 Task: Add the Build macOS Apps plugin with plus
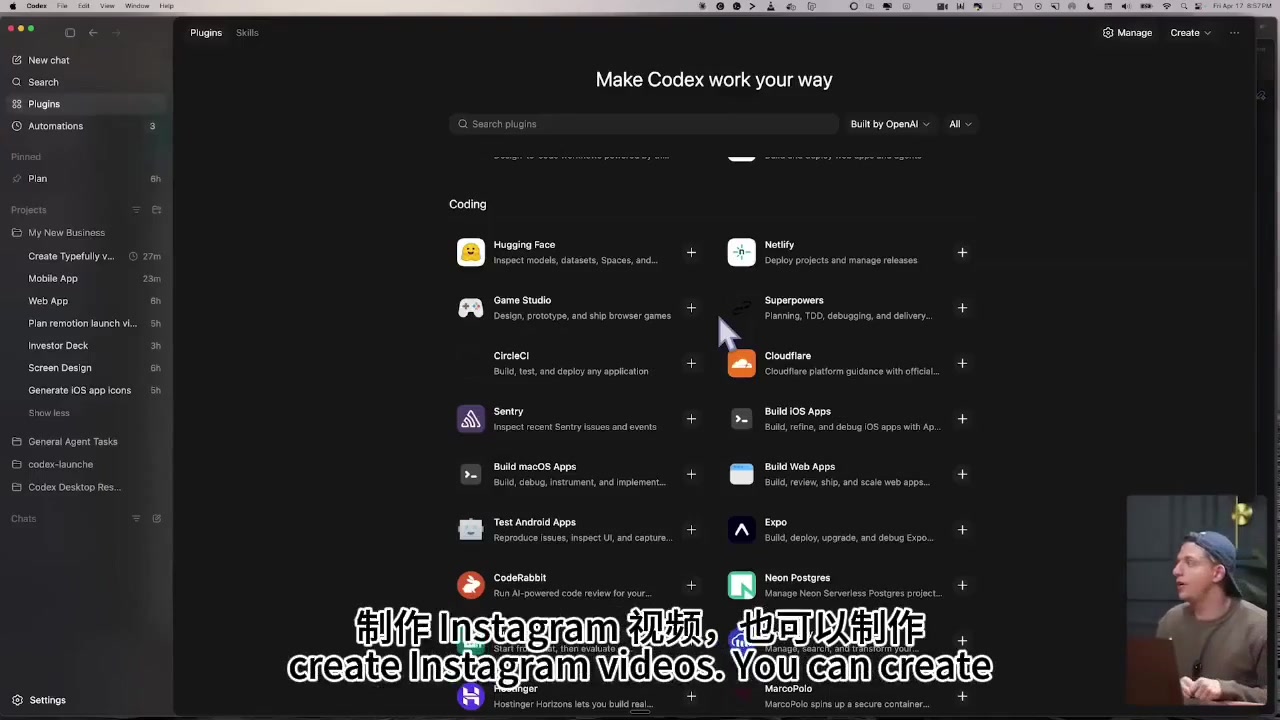[691, 474]
